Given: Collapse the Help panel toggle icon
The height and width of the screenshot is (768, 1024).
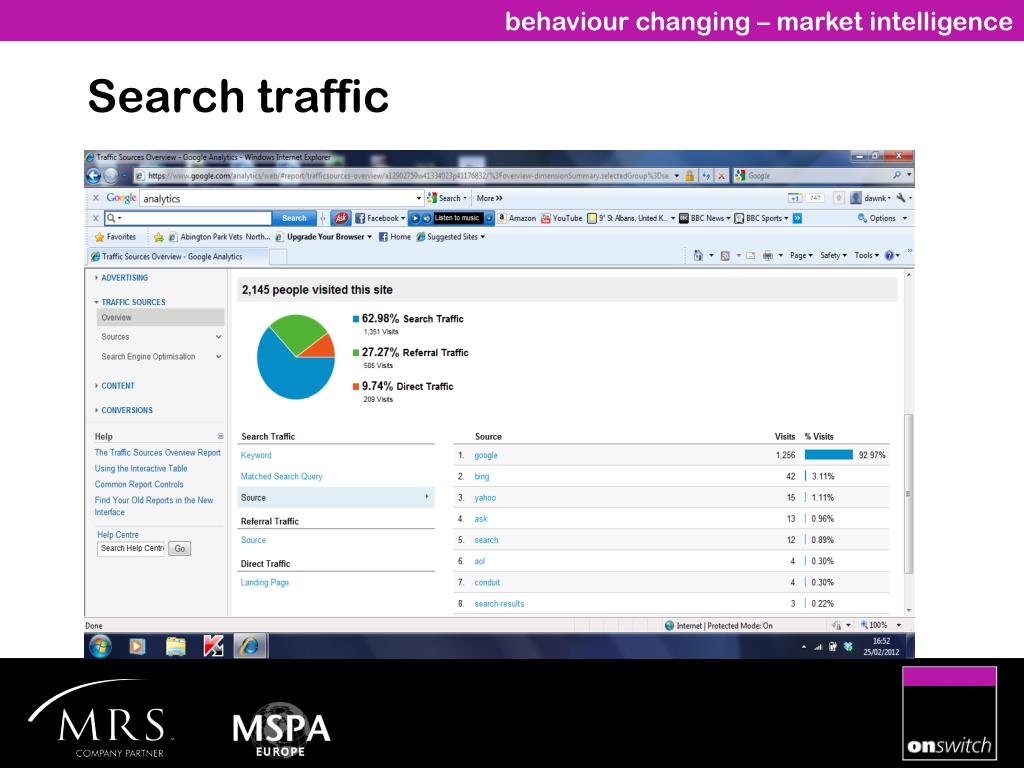Looking at the screenshot, I should (x=220, y=436).
